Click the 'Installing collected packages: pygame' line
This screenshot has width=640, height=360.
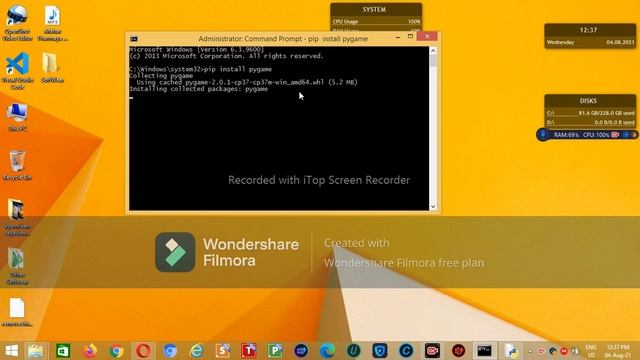[x=199, y=89]
